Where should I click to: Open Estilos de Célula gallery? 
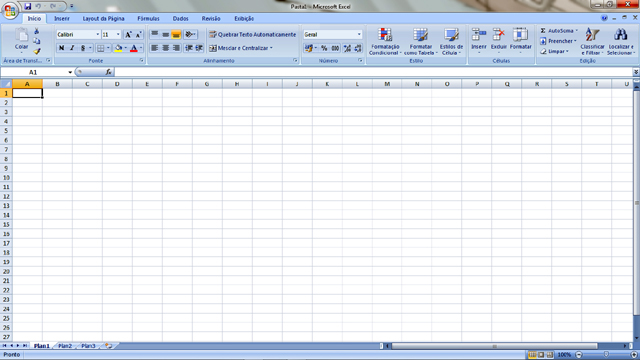[451, 41]
